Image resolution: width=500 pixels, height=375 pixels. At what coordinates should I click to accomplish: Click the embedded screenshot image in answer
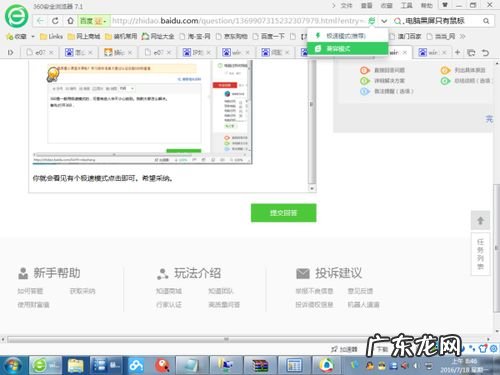[x=143, y=112]
